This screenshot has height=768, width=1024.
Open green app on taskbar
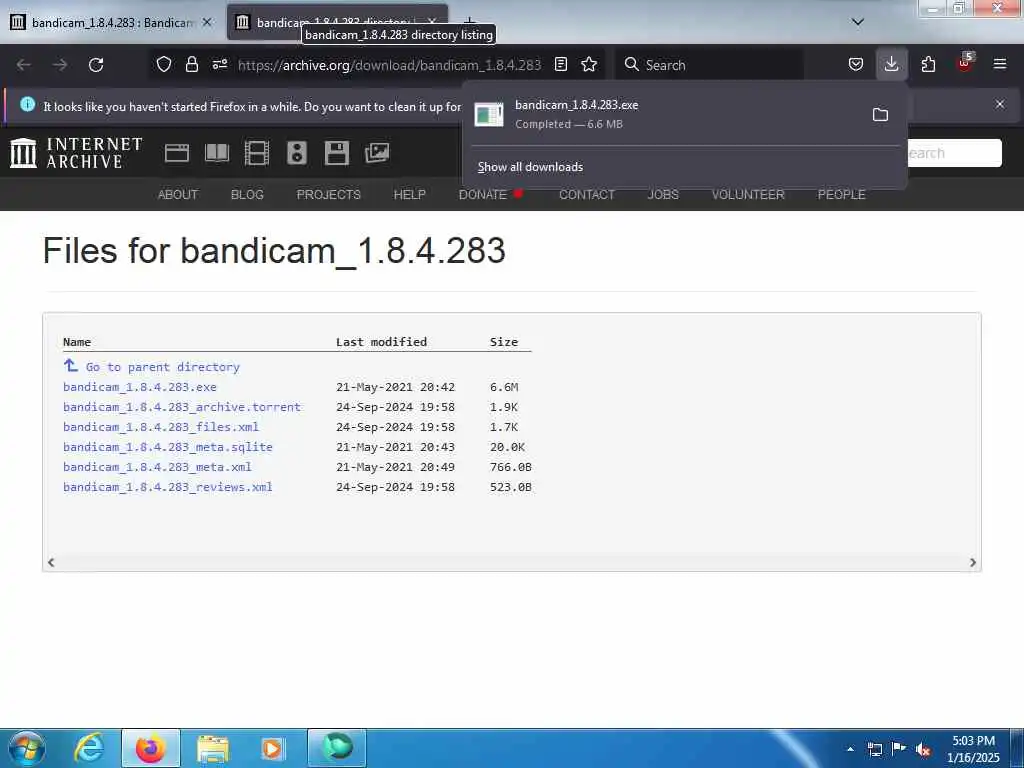(337, 748)
